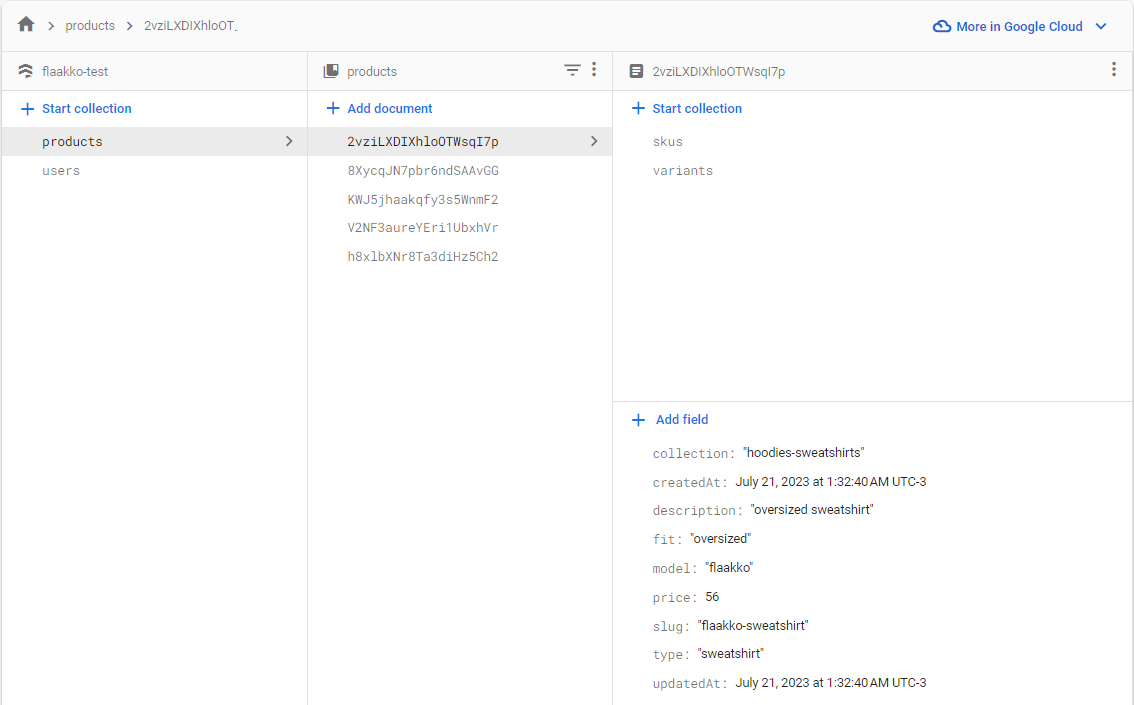Image resolution: width=1134 pixels, height=705 pixels.
Task: Expand the products collection chevron
Action: point(289,141)
